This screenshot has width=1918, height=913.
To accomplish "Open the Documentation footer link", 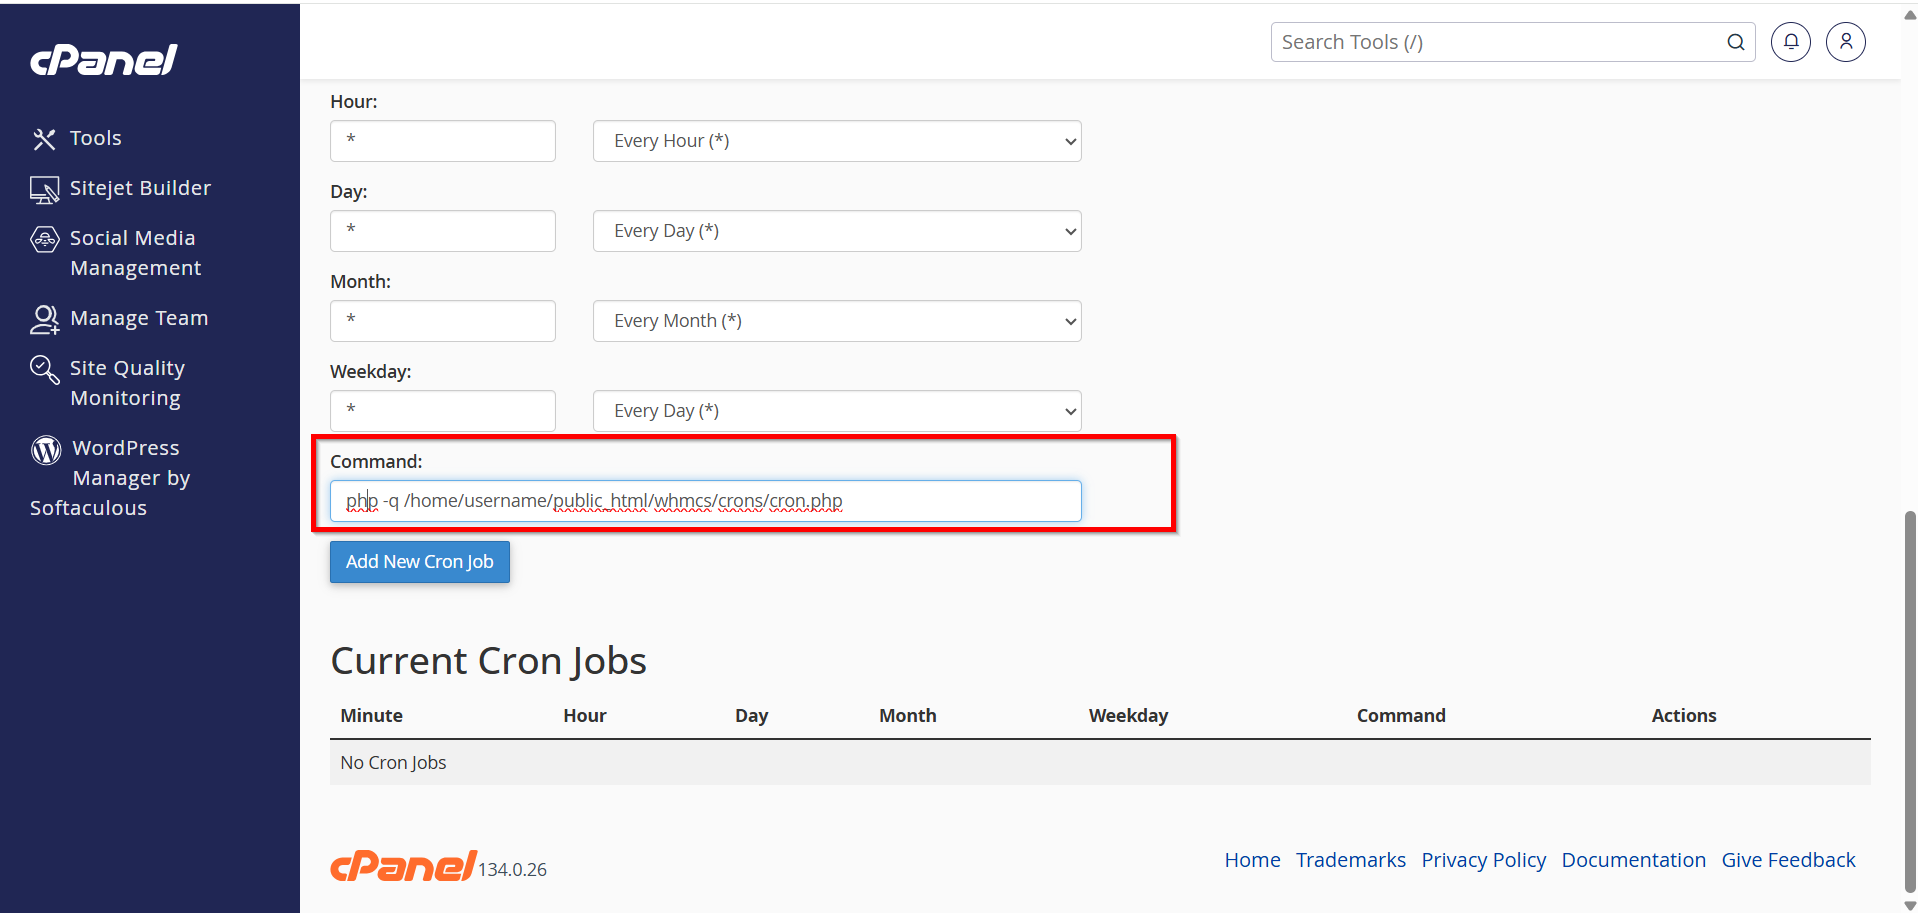I will [1634, 860].
